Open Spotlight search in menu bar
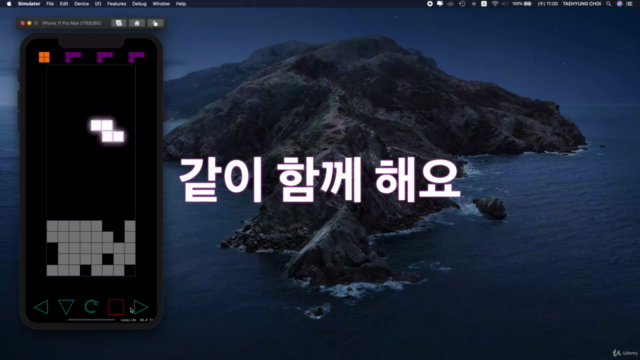This screenshot has height=360, width=640. point(609,4)
